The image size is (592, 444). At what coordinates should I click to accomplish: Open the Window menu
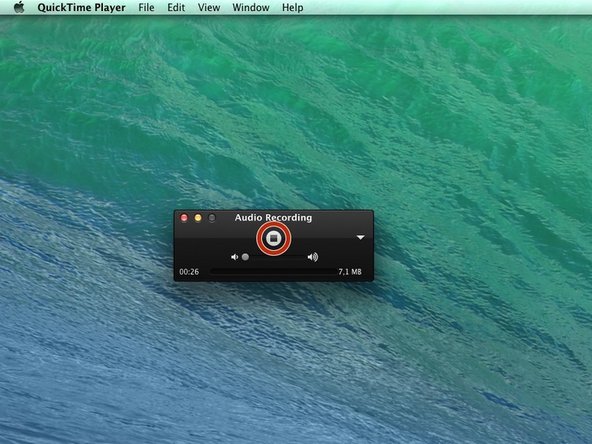251,8
